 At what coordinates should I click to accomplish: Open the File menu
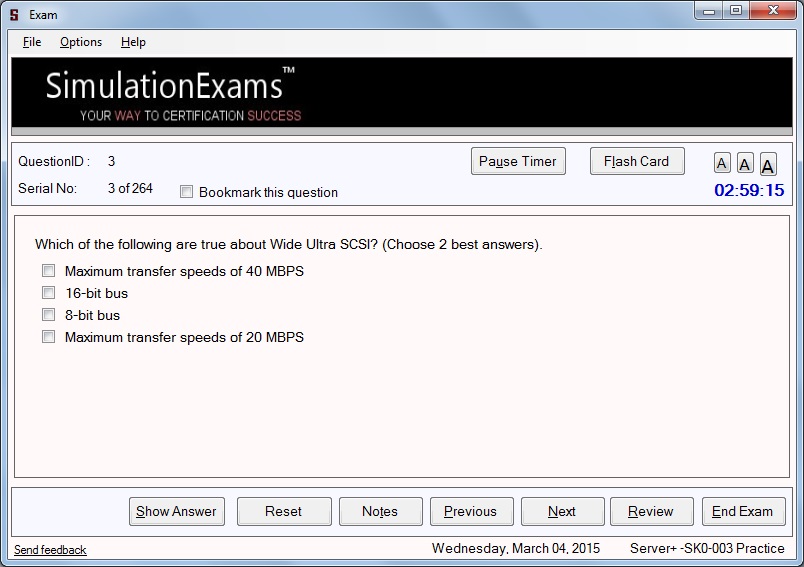(32, 42)
